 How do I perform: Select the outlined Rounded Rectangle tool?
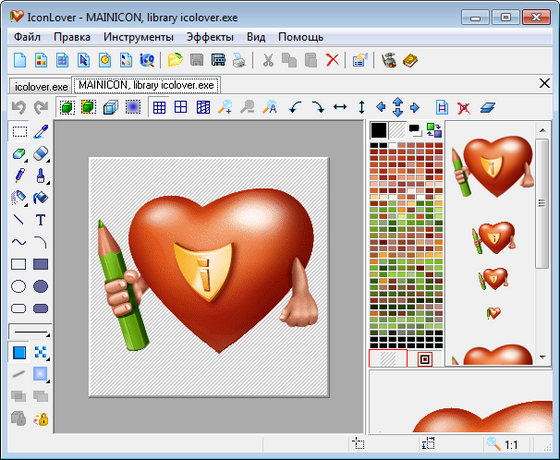[19, 308]
